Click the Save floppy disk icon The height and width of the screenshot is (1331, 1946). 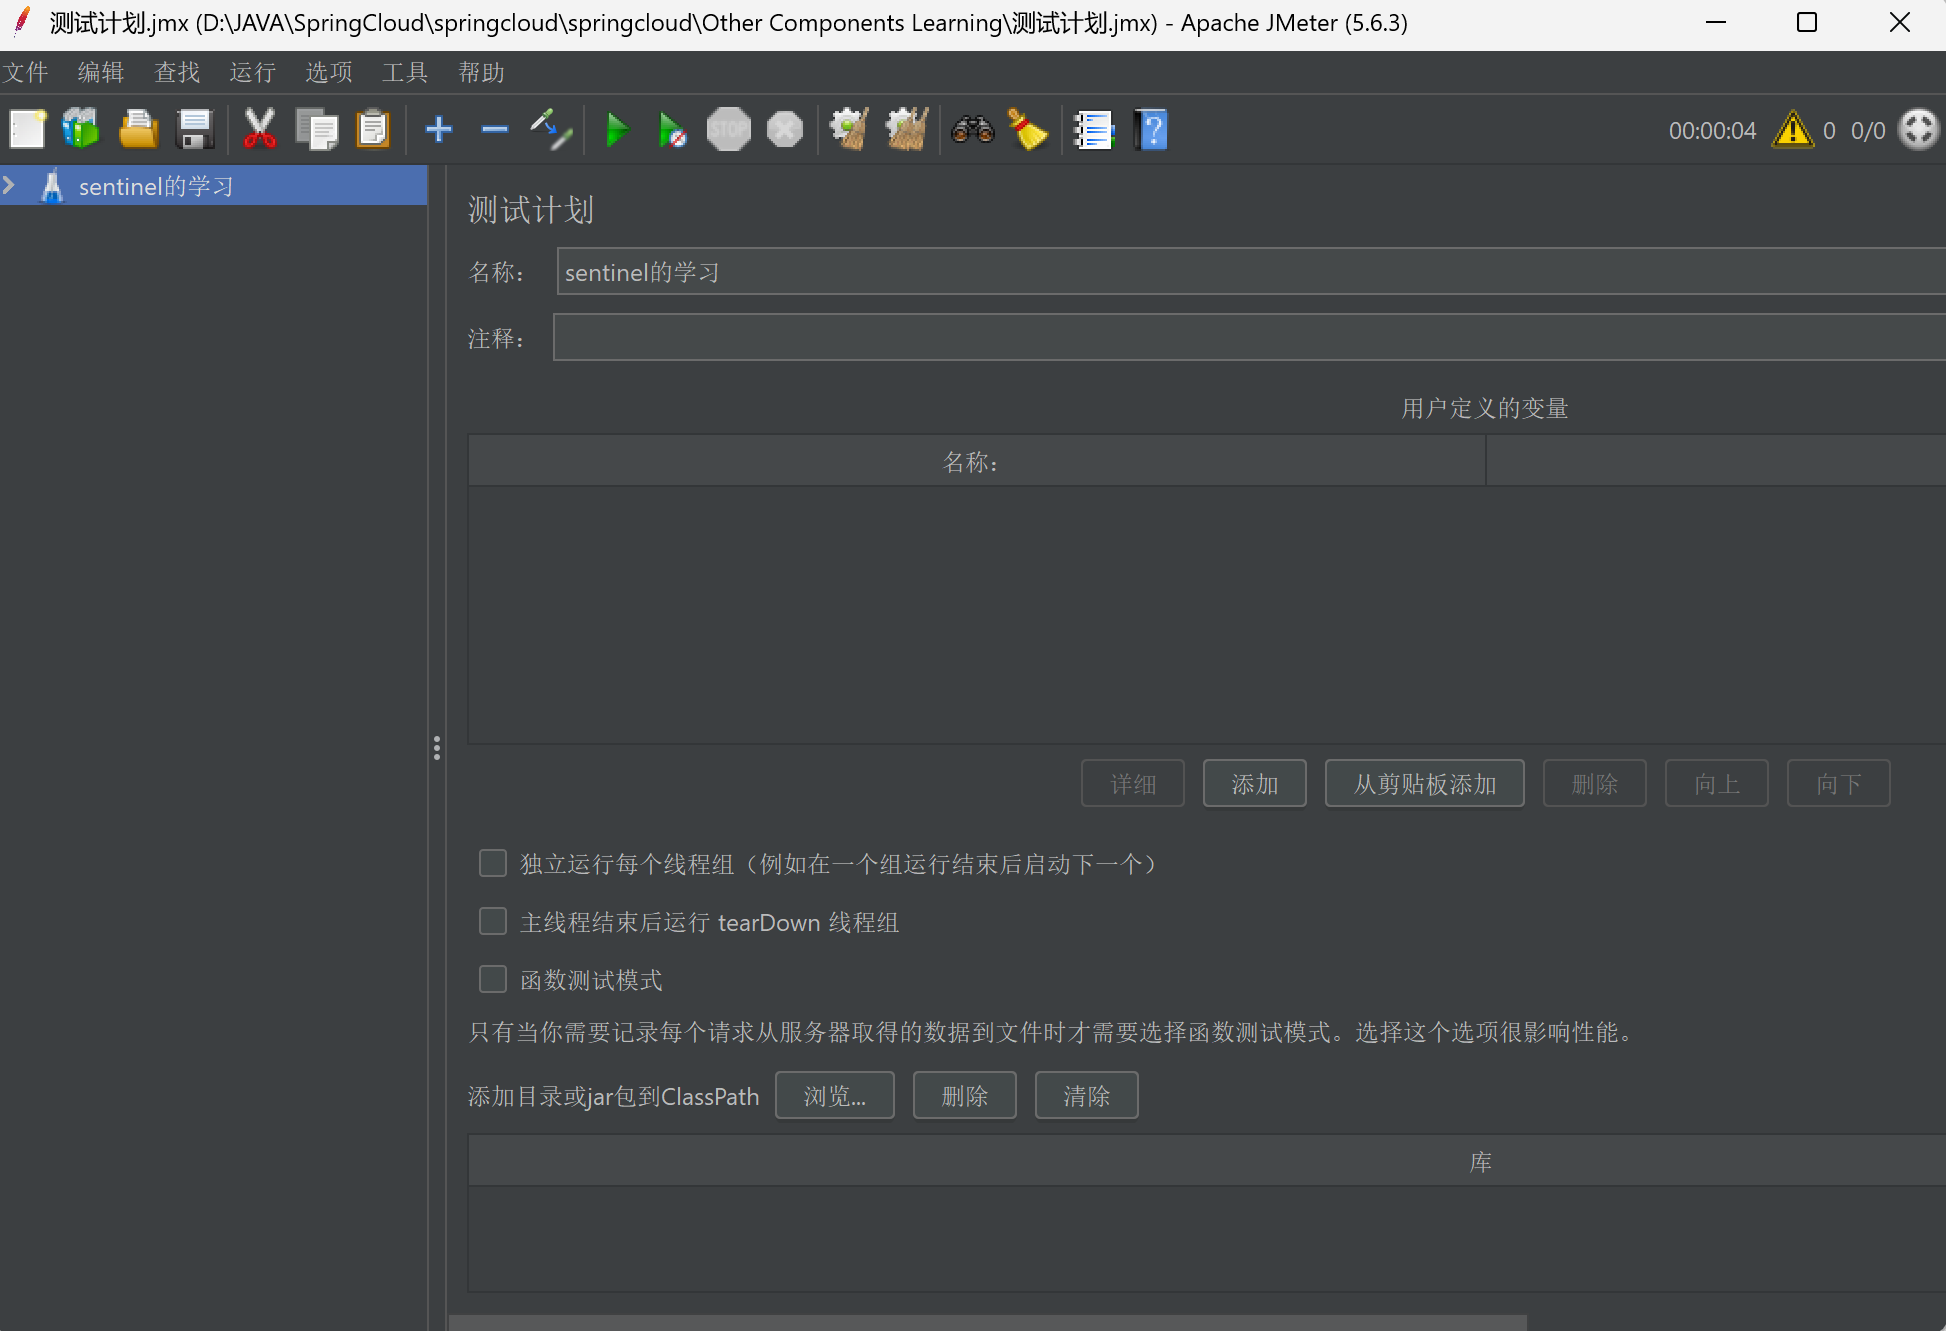pyautogui.click(x=195, y=130)
